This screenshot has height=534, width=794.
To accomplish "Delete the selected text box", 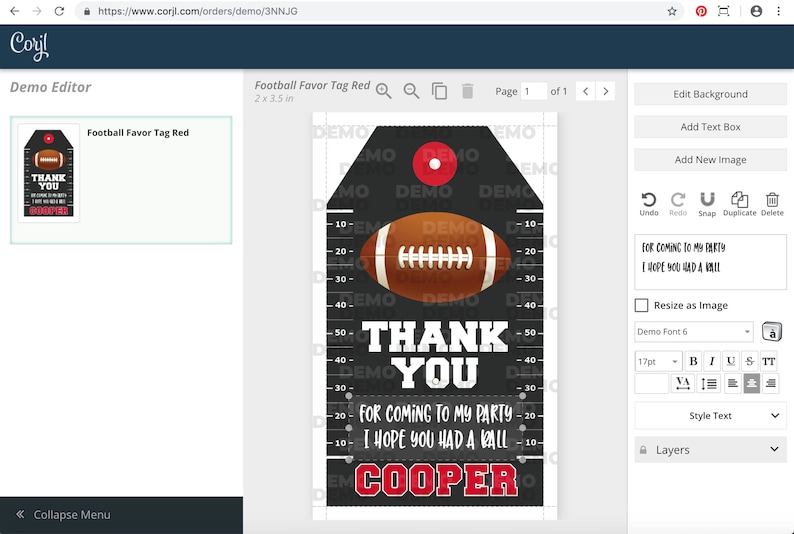I will 772,204.
